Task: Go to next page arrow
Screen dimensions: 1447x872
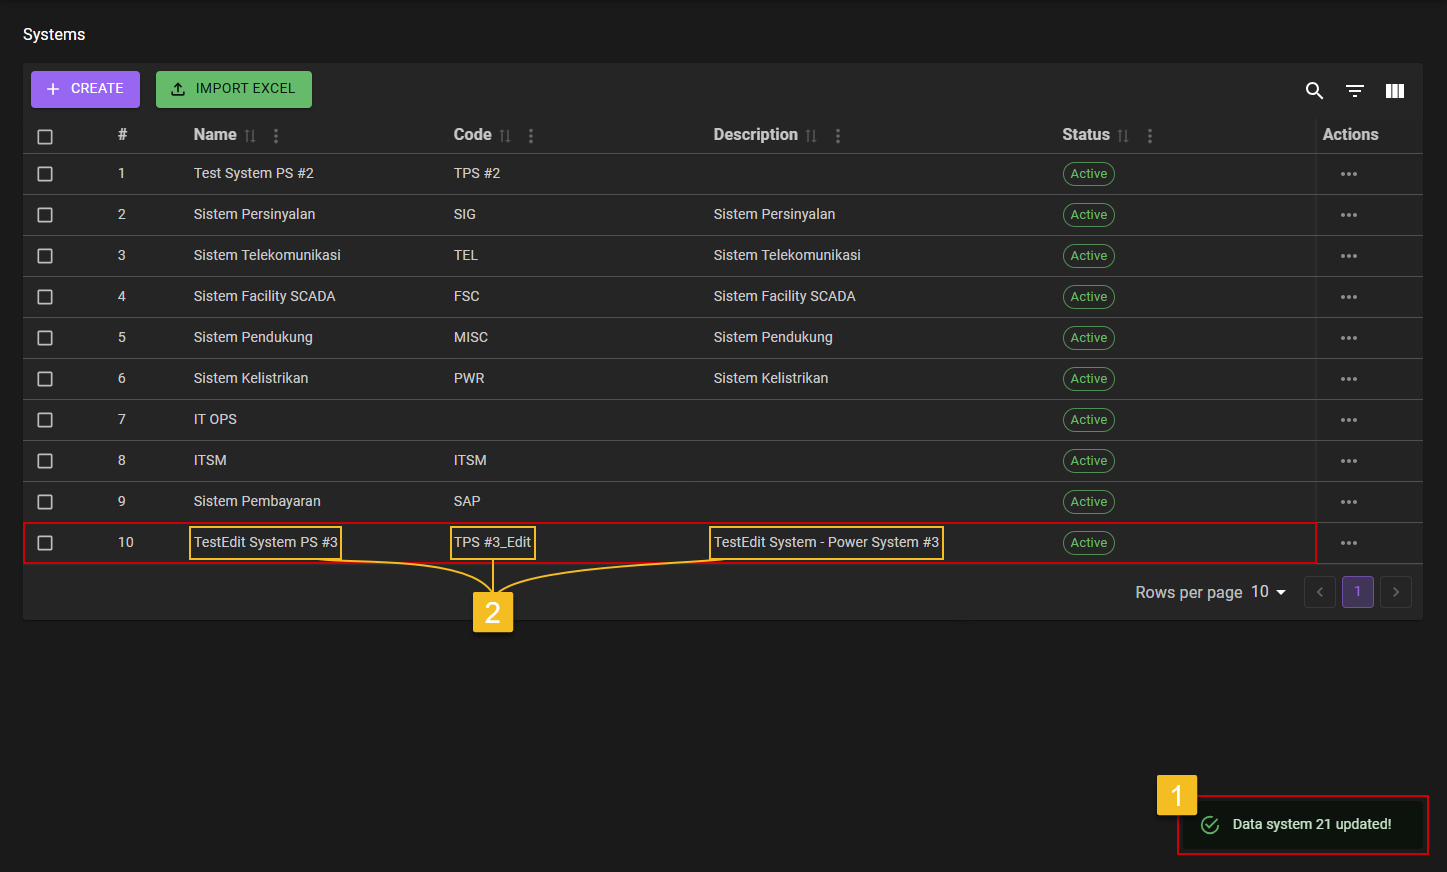Action: 1396,592
